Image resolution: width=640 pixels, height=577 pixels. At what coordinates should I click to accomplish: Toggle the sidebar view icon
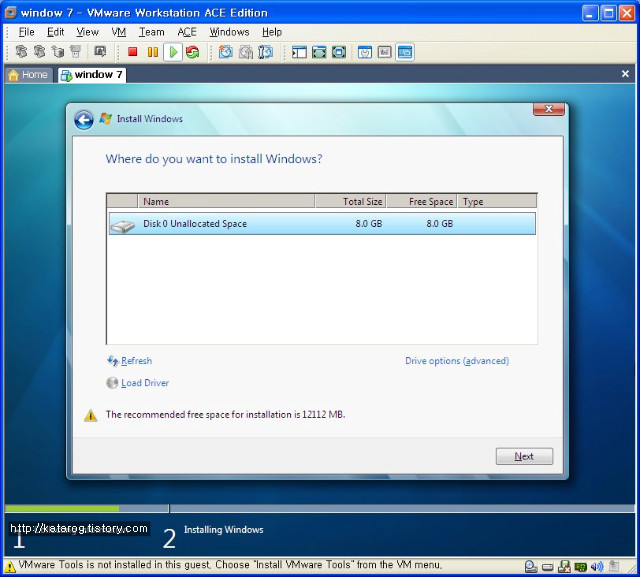click(299, 52)
